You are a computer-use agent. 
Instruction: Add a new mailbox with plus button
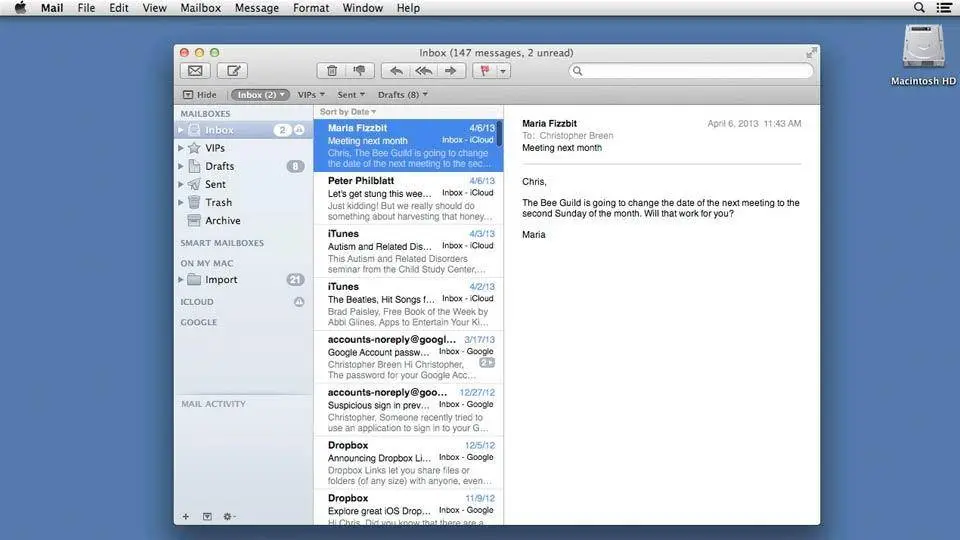(x=186, y=517)
